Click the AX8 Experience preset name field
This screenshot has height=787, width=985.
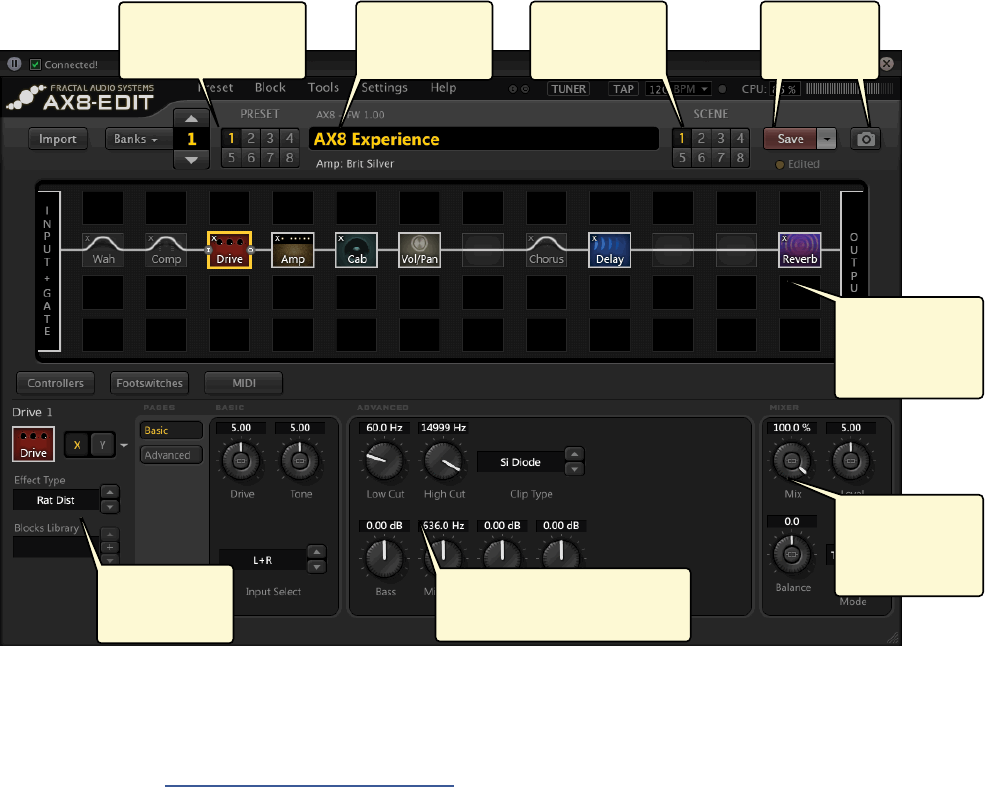tap(484, 139)
